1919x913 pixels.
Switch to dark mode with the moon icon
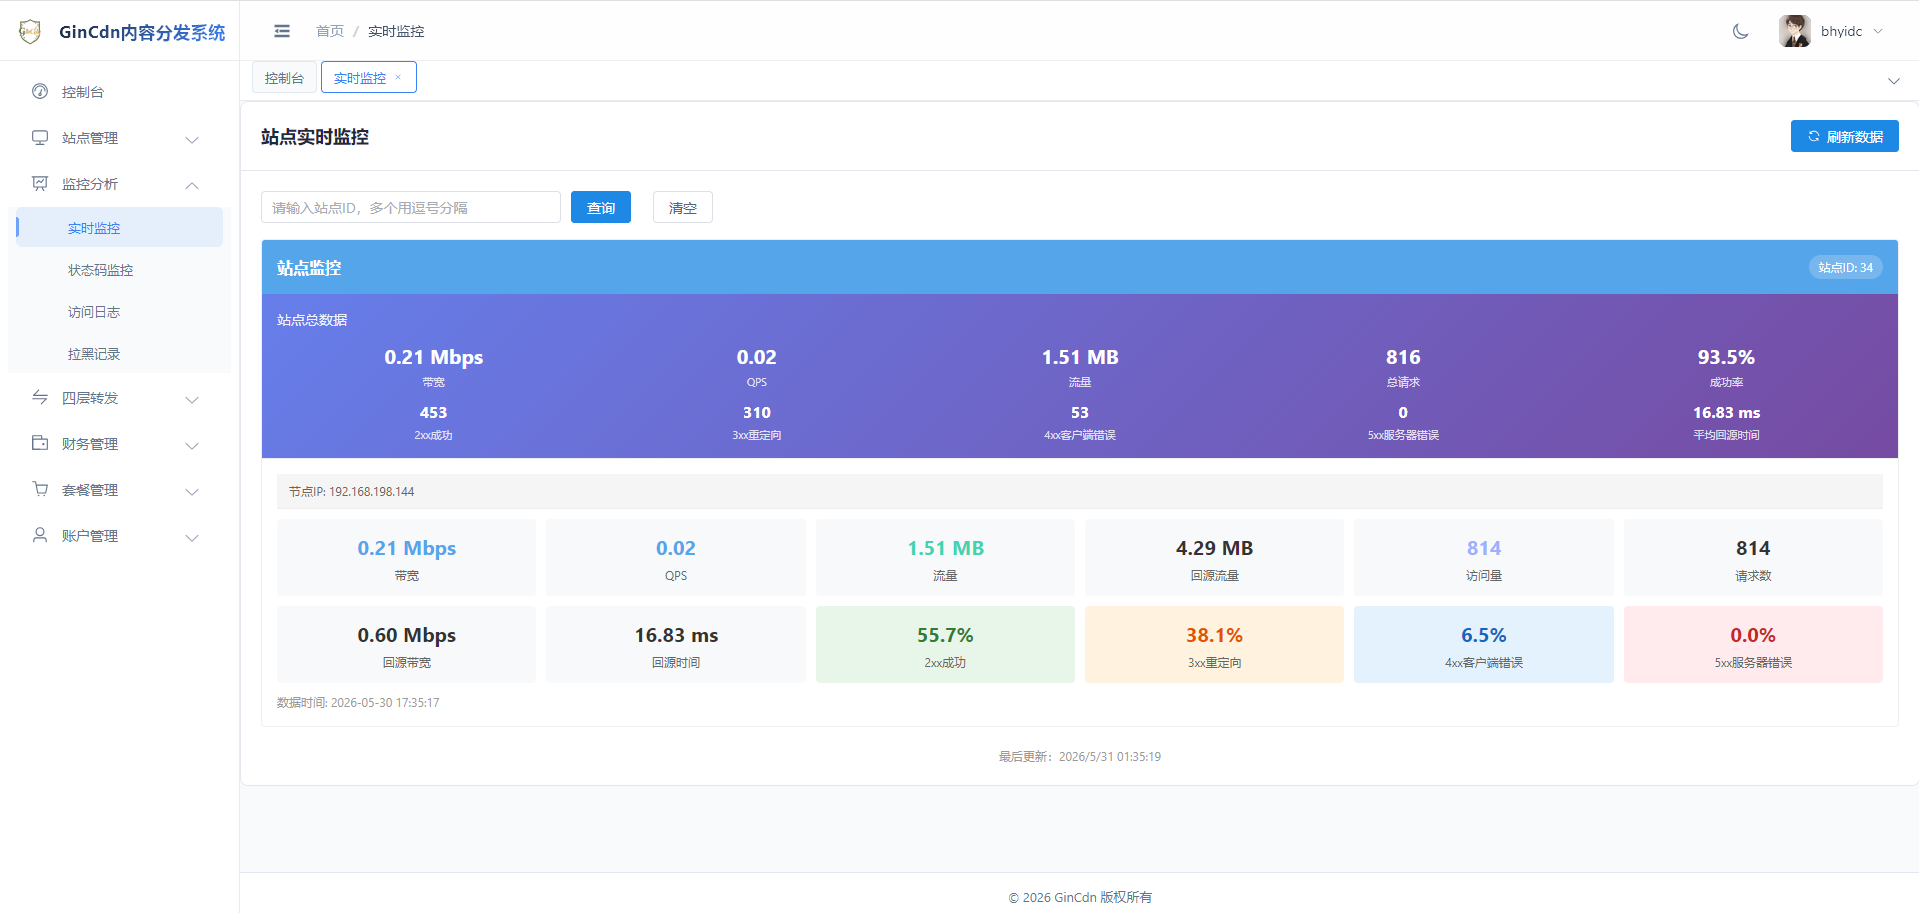tap(1741, 31)
